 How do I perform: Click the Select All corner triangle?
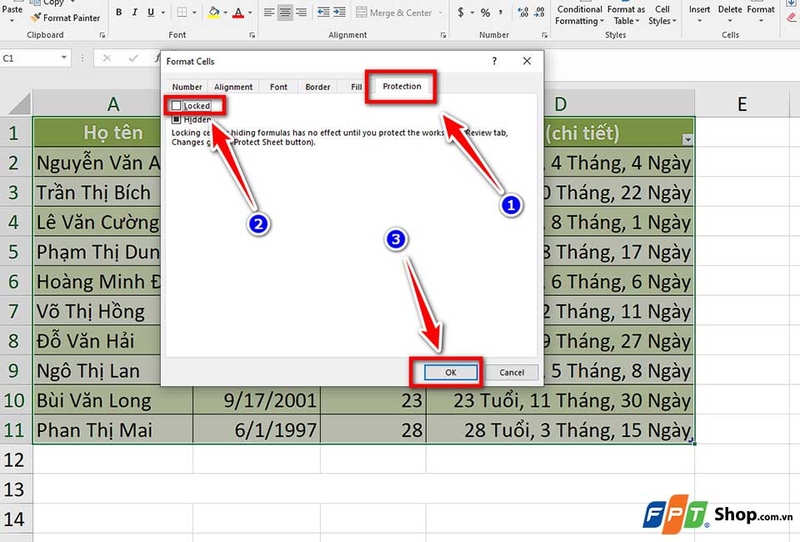point(19,104)
